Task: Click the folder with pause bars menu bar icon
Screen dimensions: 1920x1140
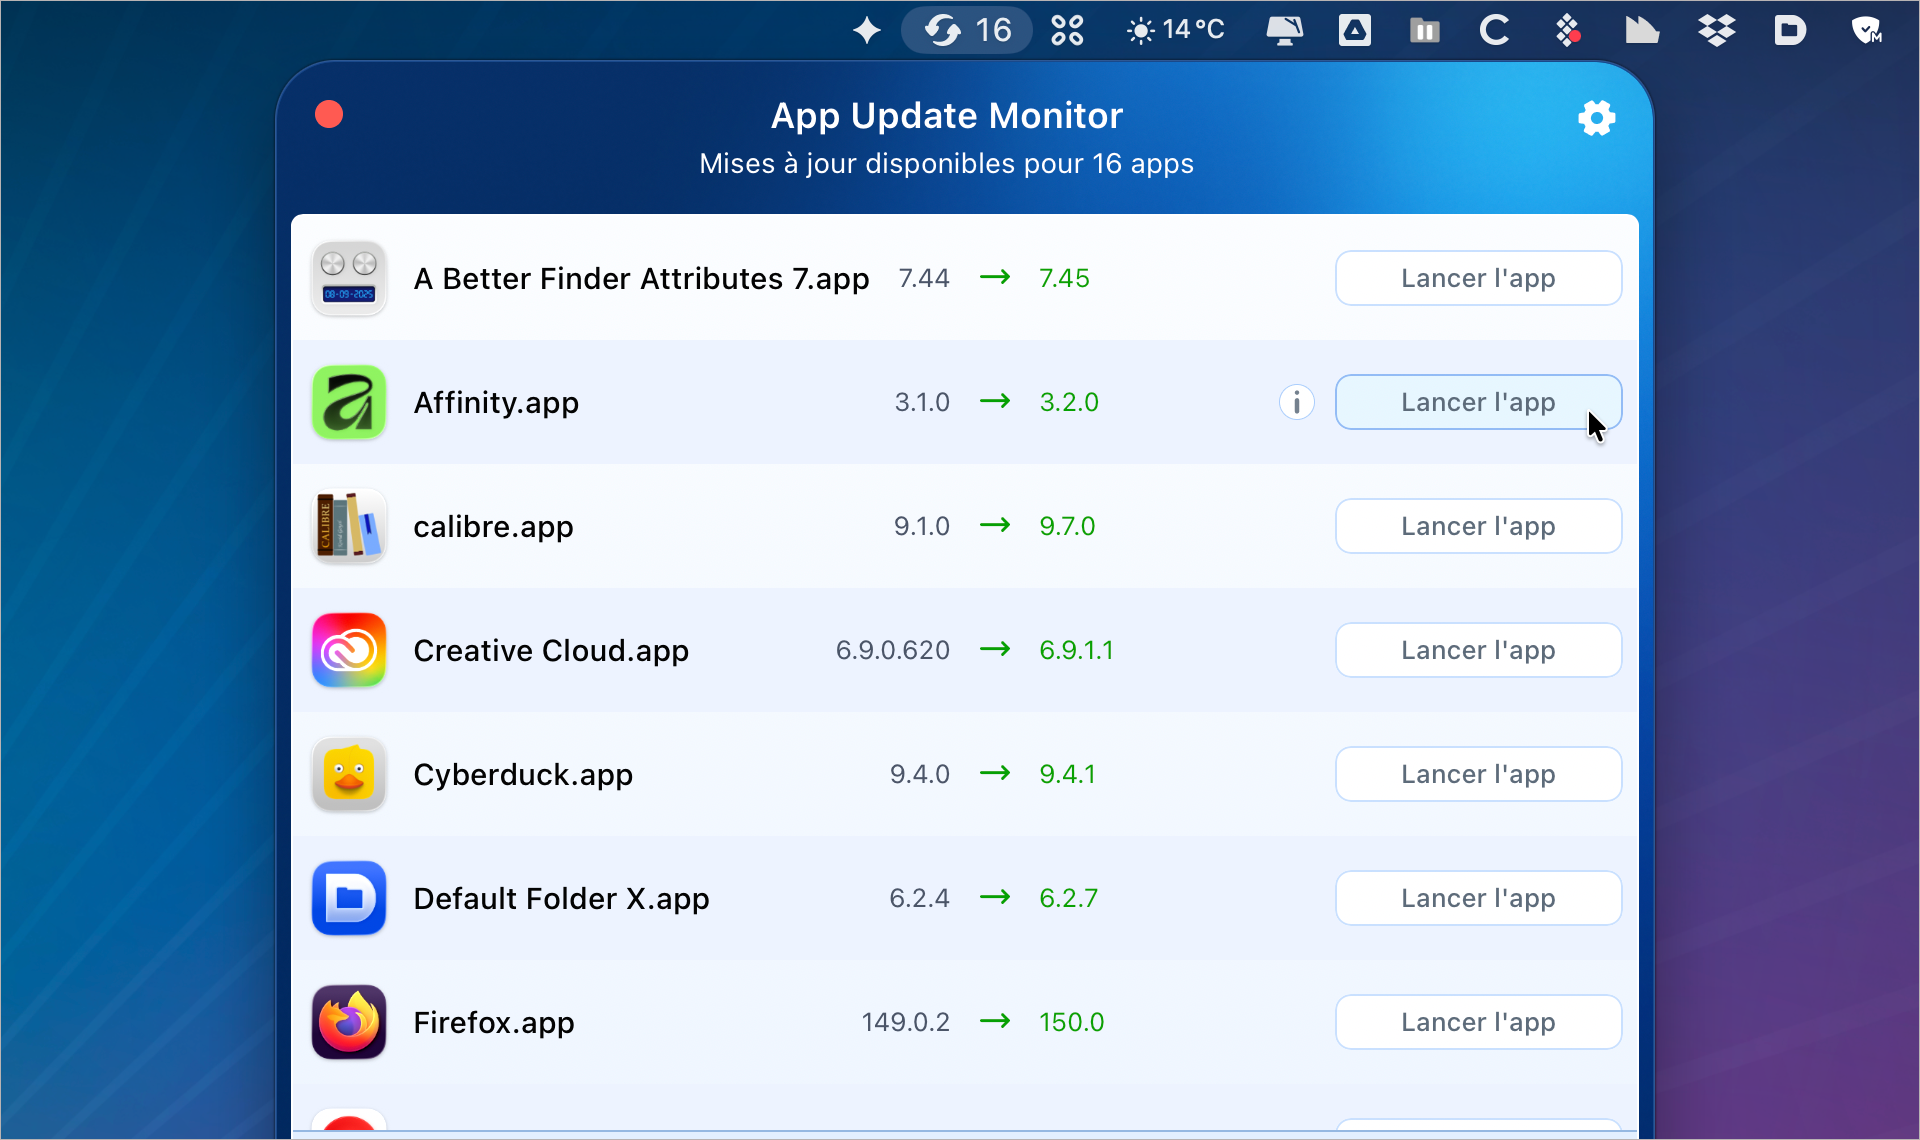Action: click(x=1425, y=30)
